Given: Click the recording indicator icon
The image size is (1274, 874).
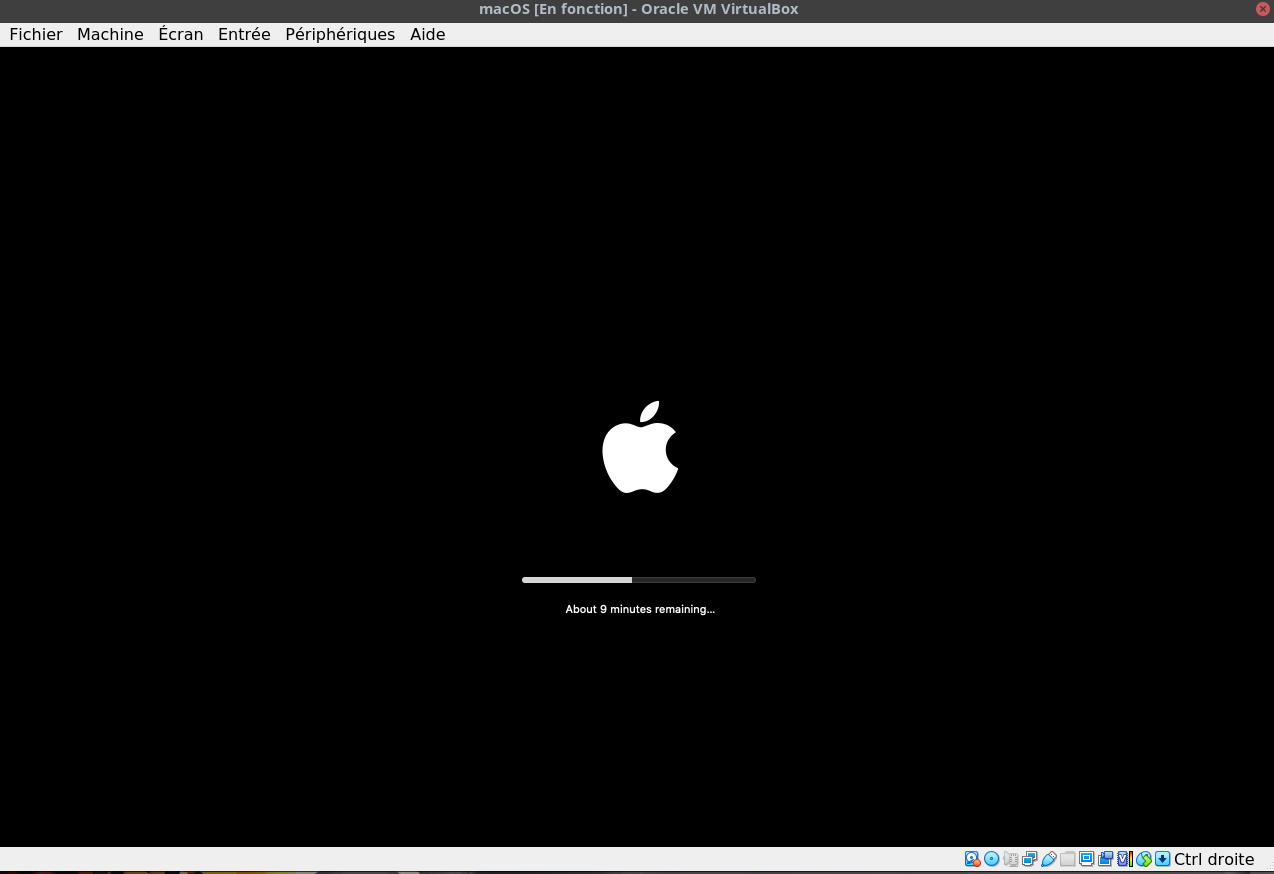Looking at the screenshot, I should 1105,859.
